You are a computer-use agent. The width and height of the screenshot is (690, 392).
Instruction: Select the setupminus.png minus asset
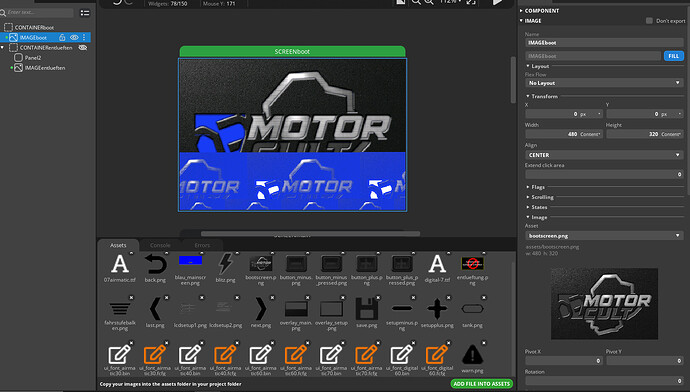[x=402, y=308]
